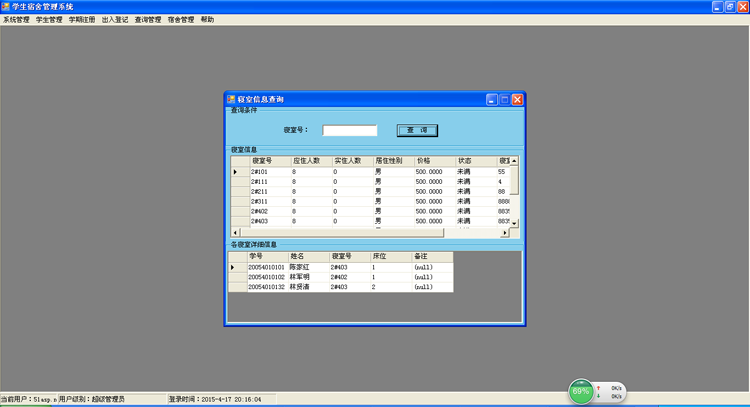The width and height of the screenshot is (750, 407).
Task: Open the 查询管理 menu
Action: (x=147, y=19)
